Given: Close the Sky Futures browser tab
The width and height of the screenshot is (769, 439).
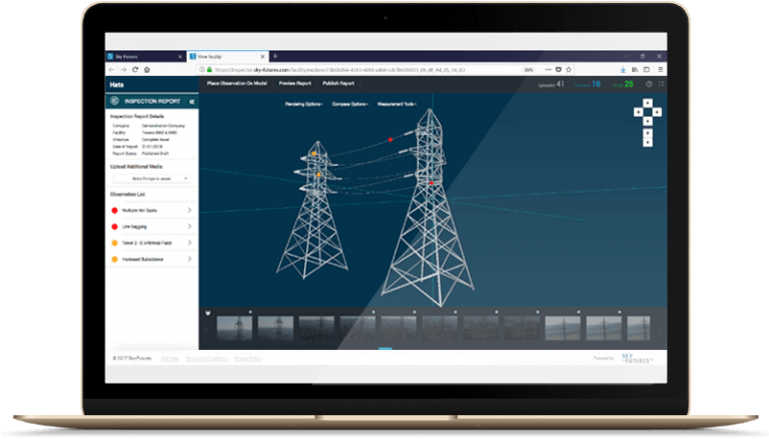Looking at the screenshot, I should pos(180,57).
